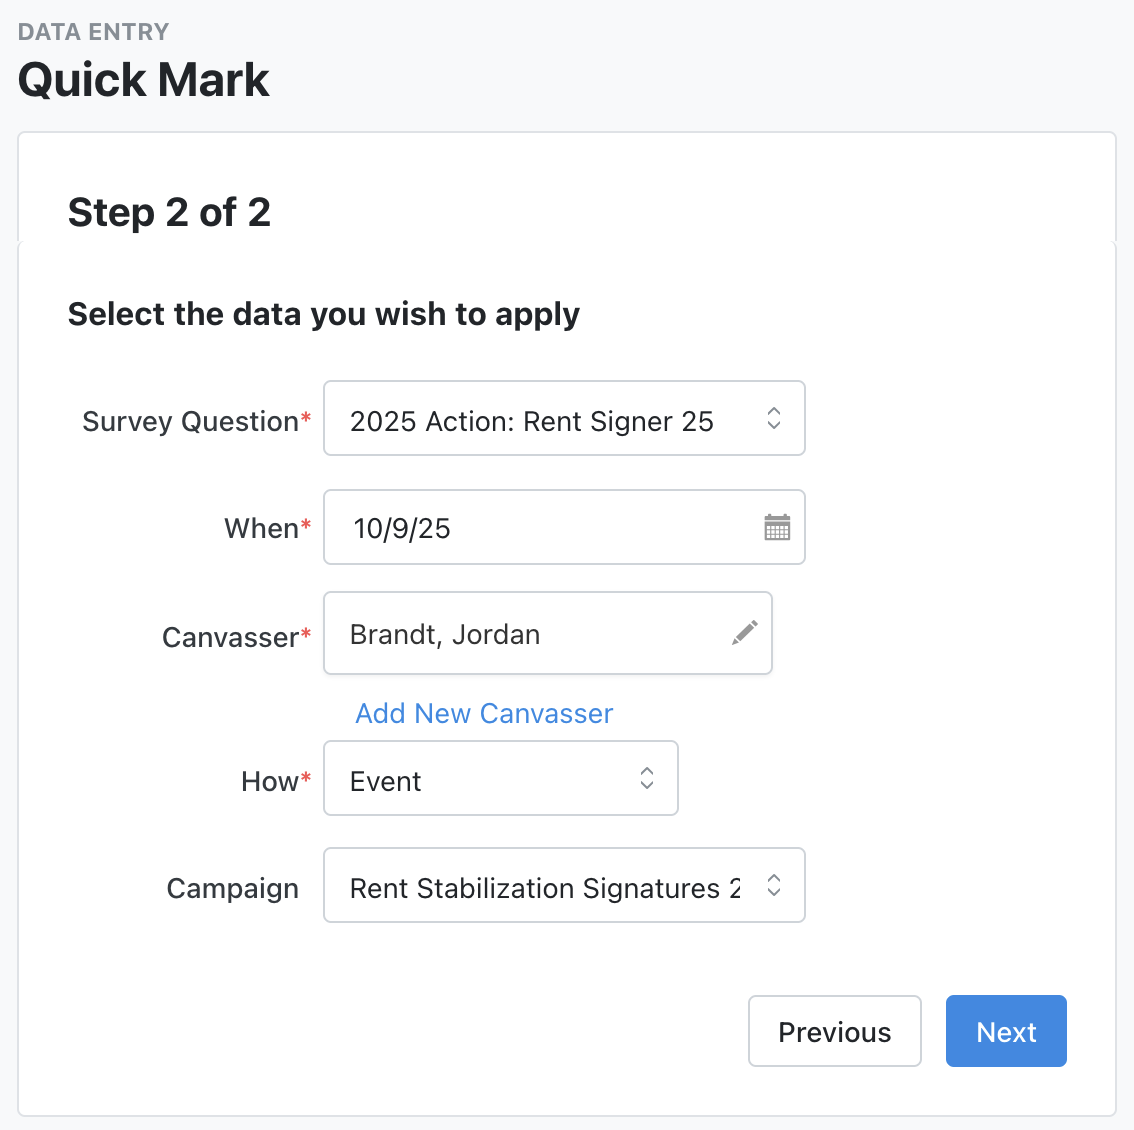Click the Quick Mark page title
Screen dimensions: 1134x1130
(143, 80)
